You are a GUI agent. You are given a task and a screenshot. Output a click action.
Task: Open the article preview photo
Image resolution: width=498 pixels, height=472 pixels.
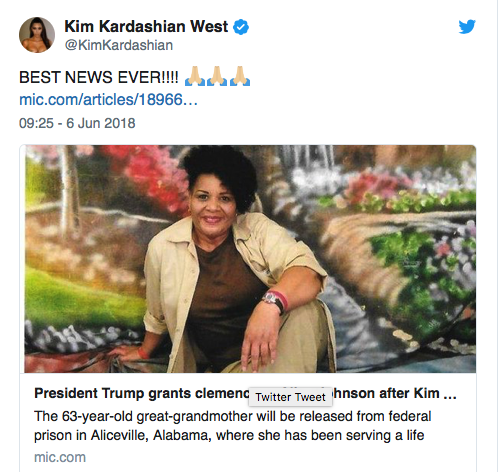250,259
